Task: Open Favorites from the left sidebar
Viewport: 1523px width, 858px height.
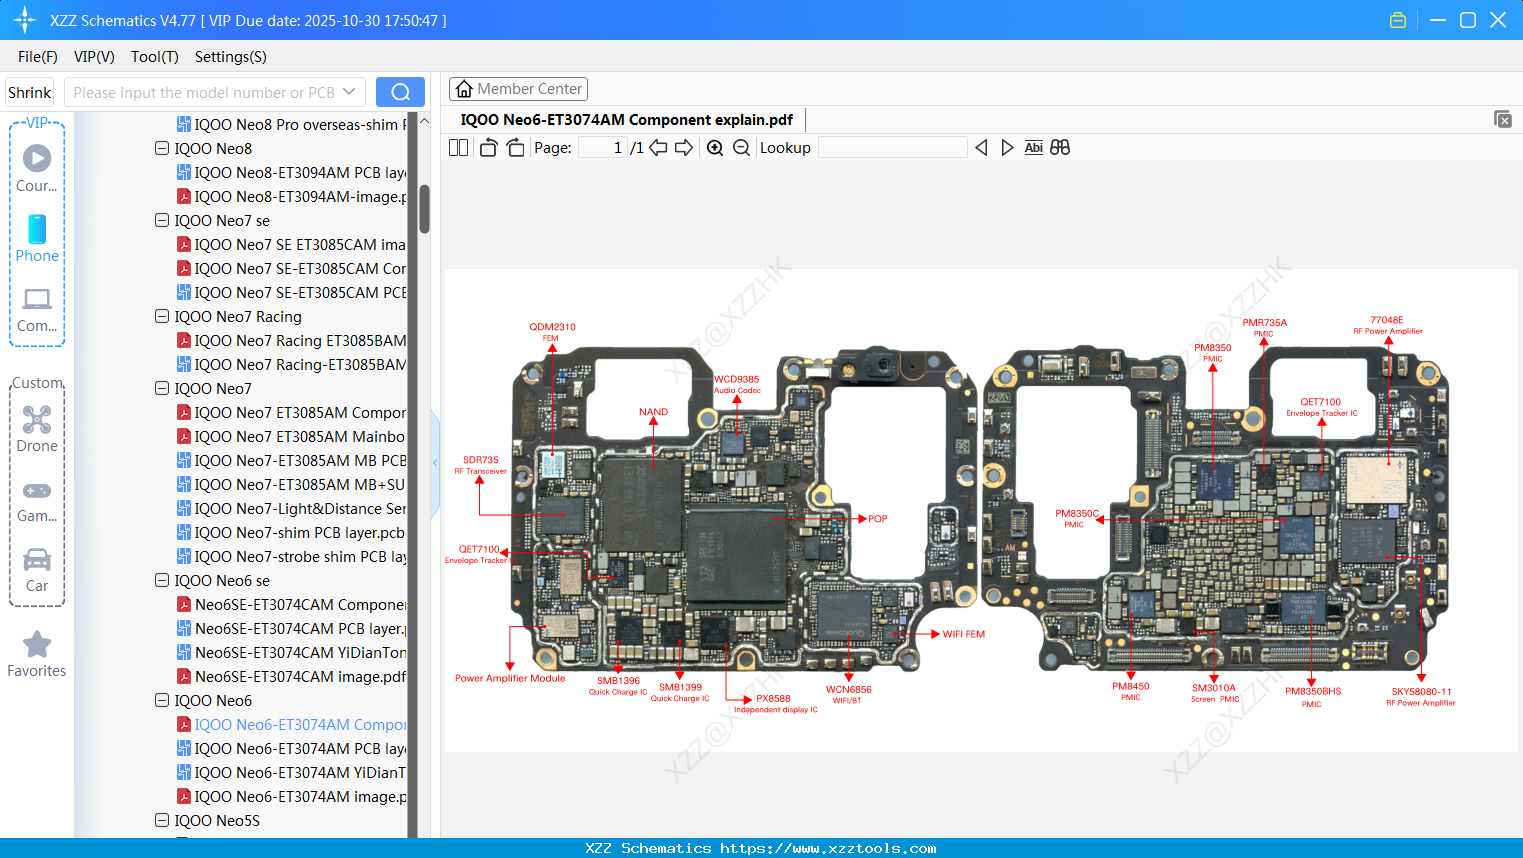Action: 36,653
